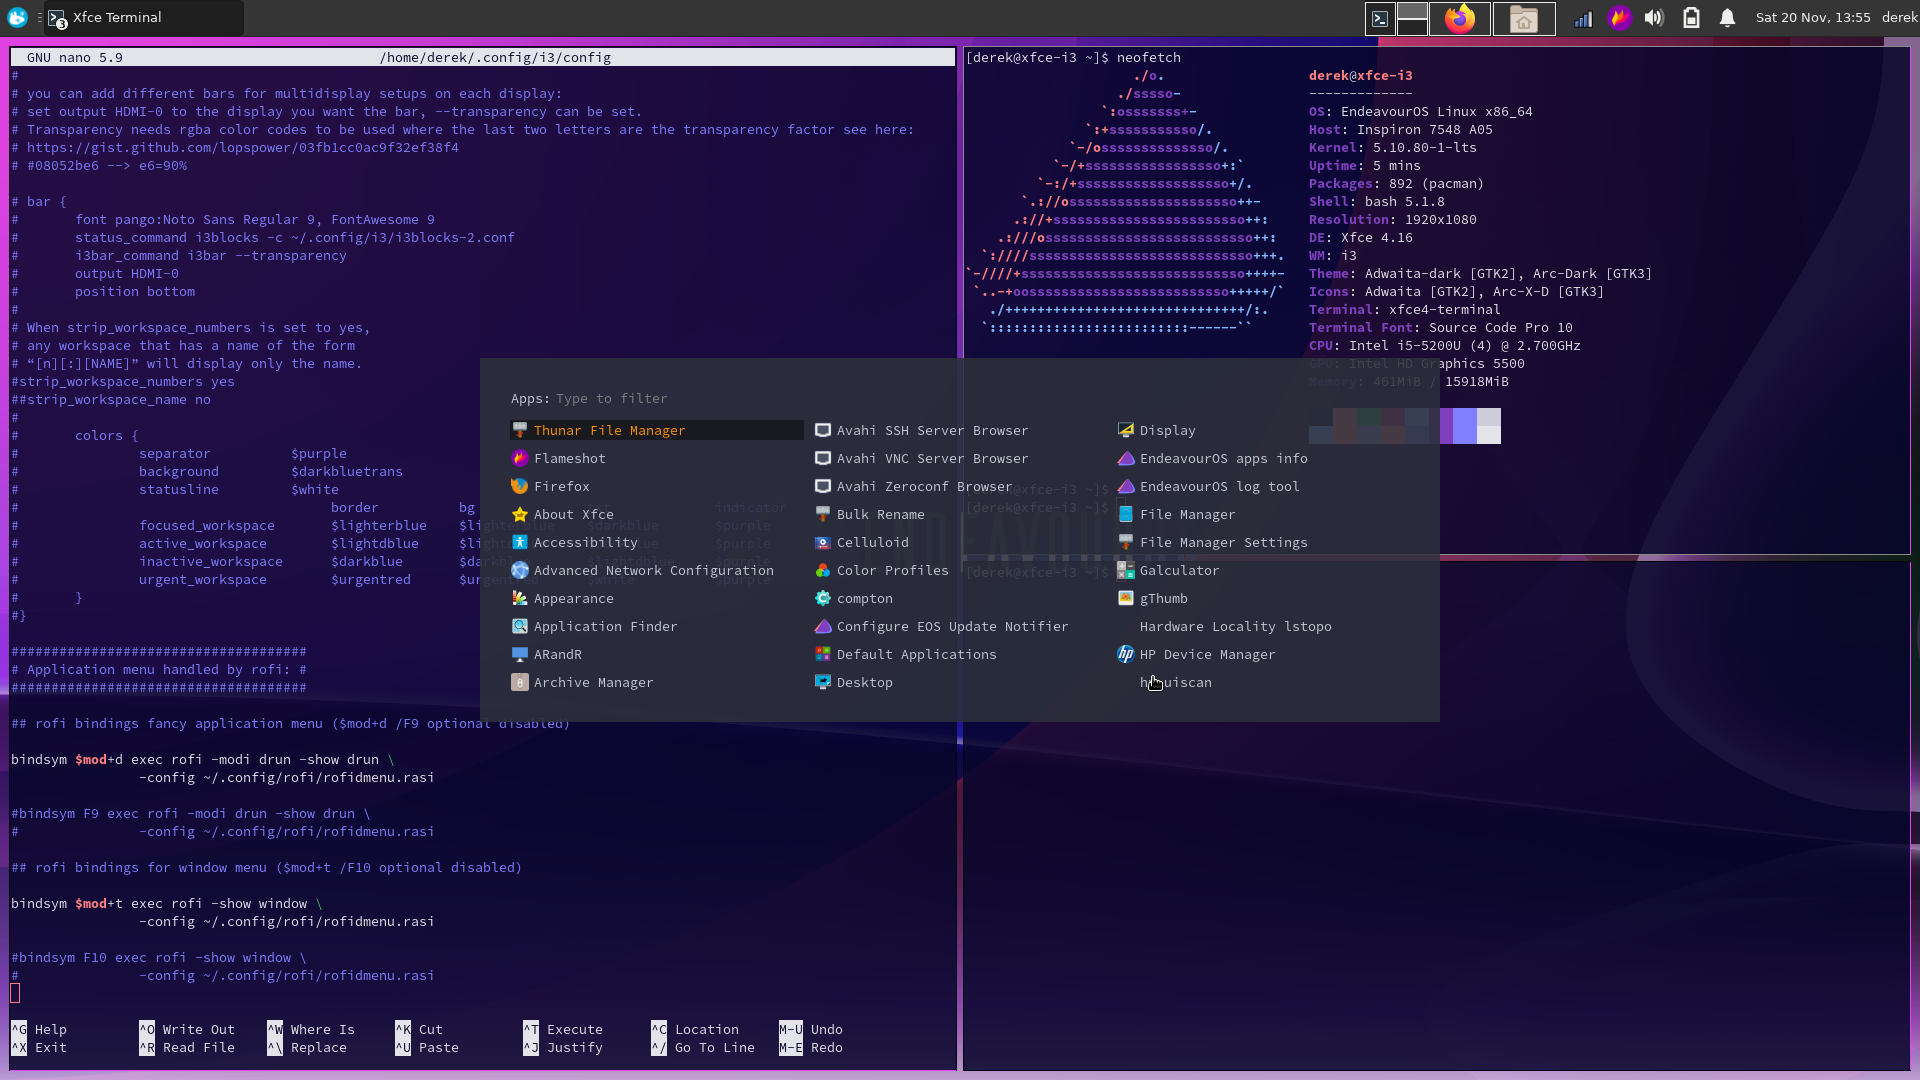Viewport: 1920px width, 1080px height.
Task: Click '#strip_workspace_numbers yes' line
Action: (x=123, y=381)
